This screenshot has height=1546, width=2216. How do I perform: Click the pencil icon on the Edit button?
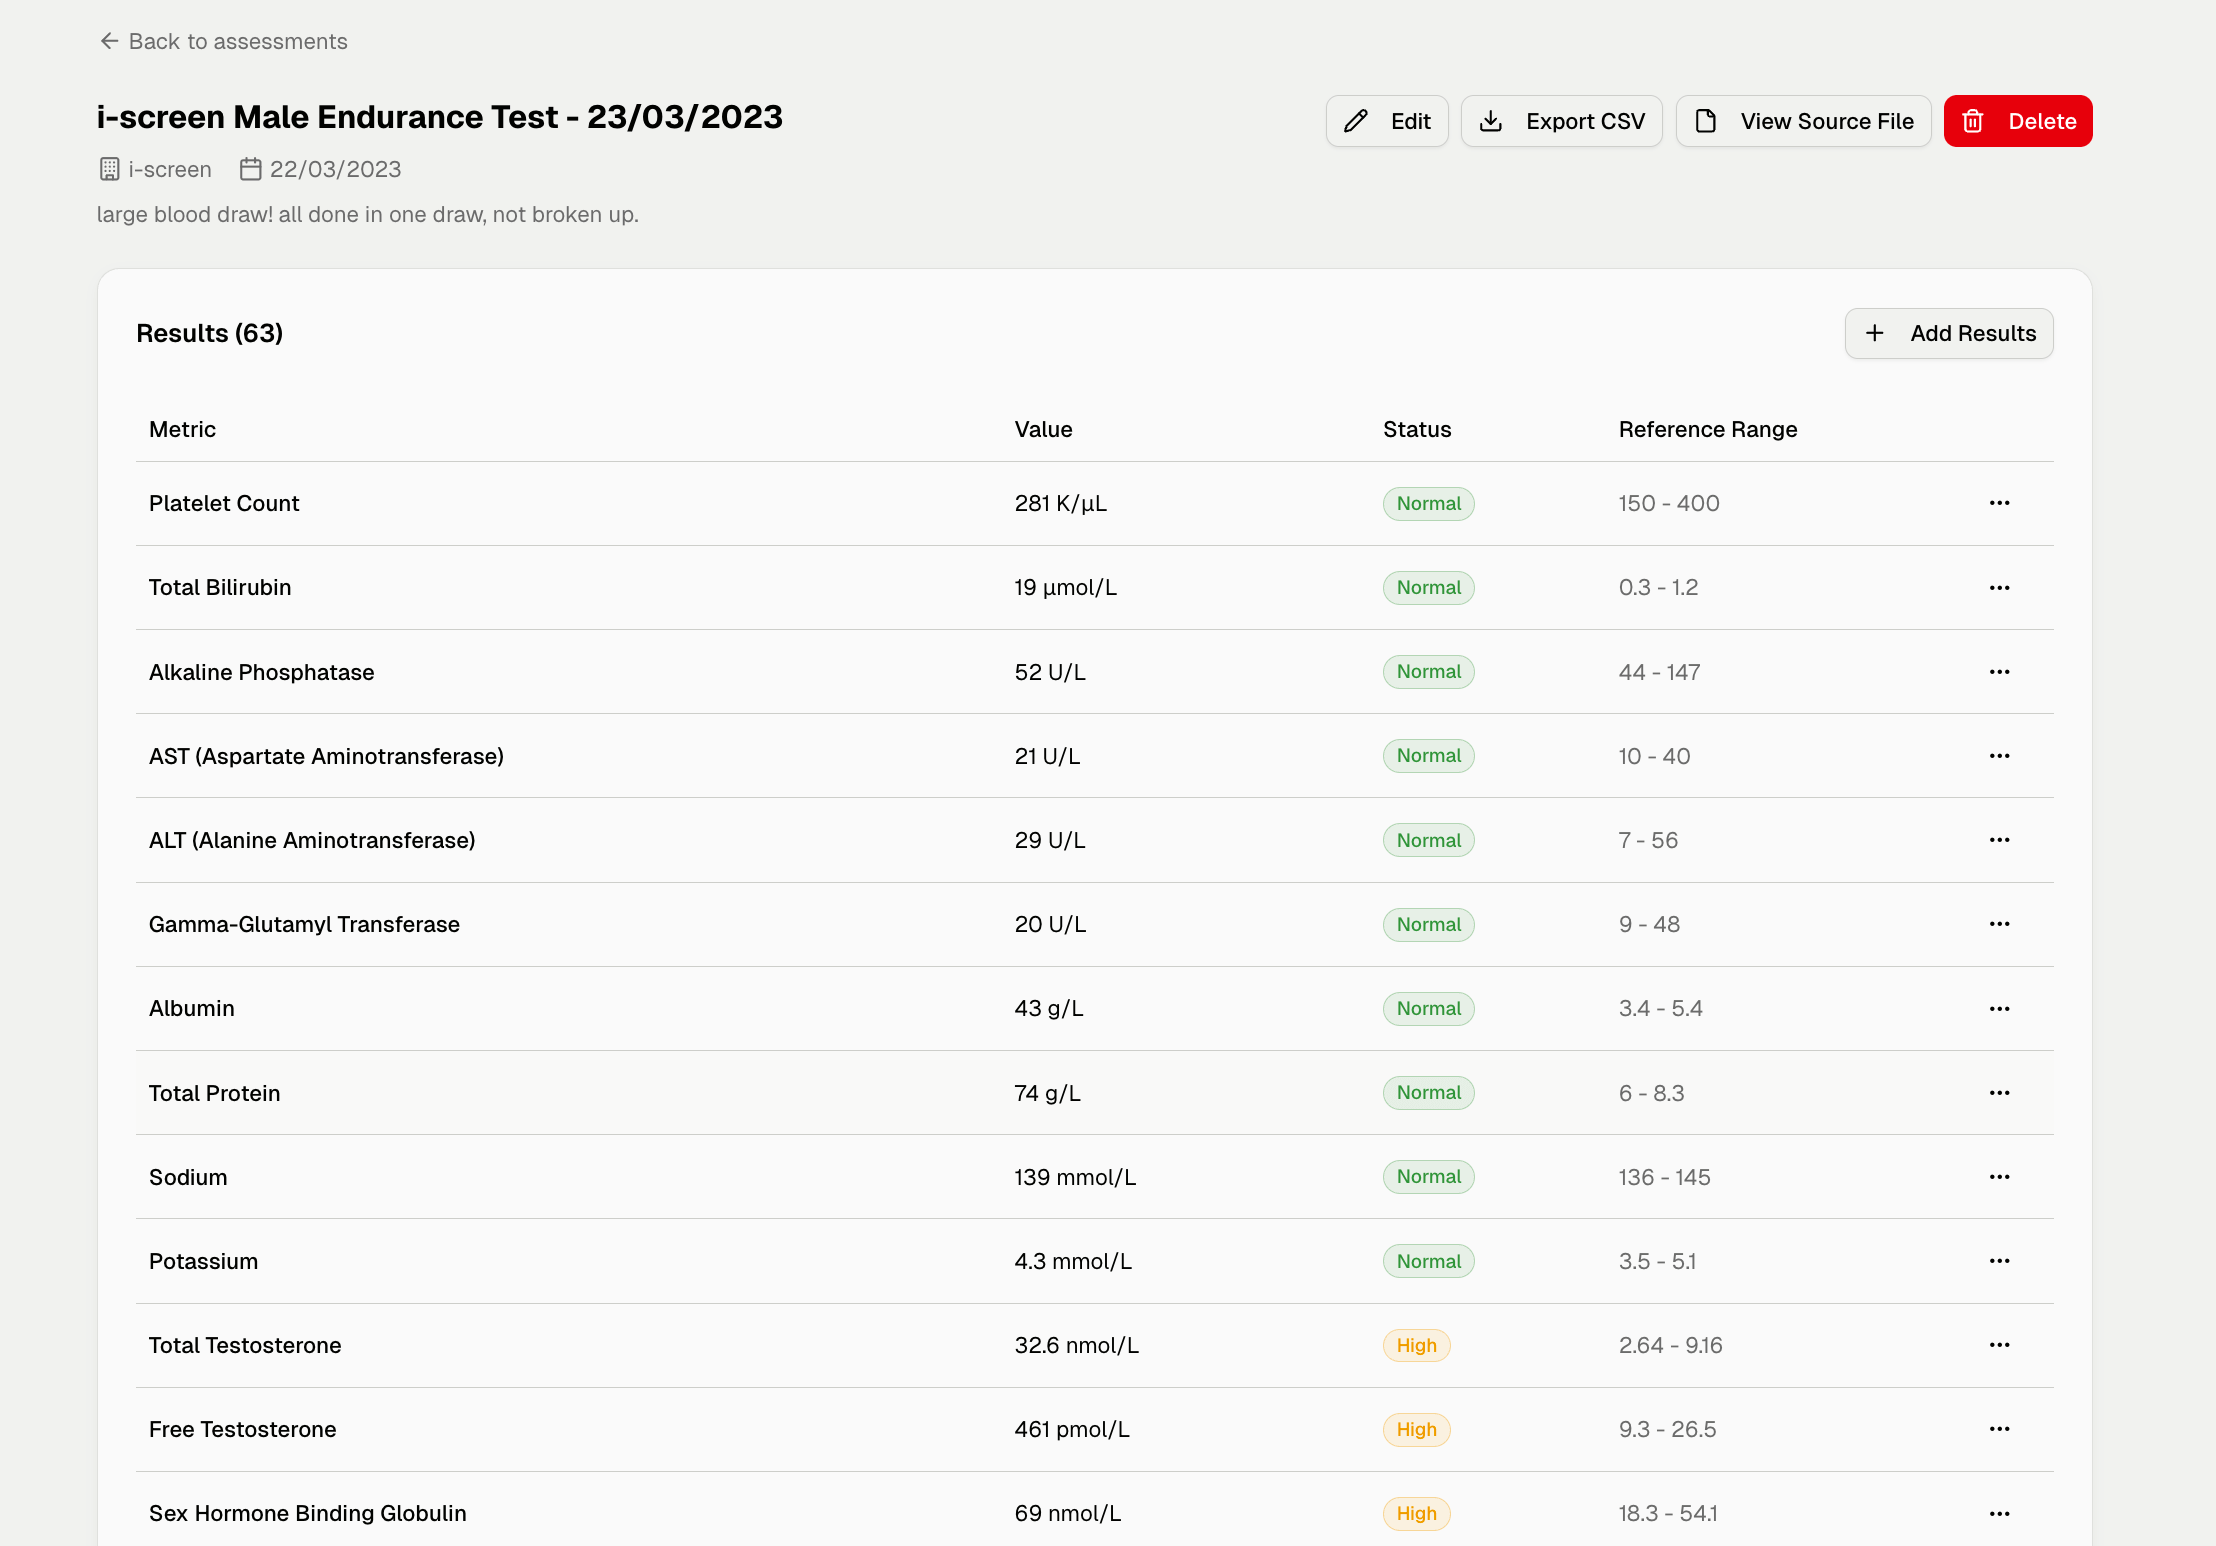pos(1355,120)
